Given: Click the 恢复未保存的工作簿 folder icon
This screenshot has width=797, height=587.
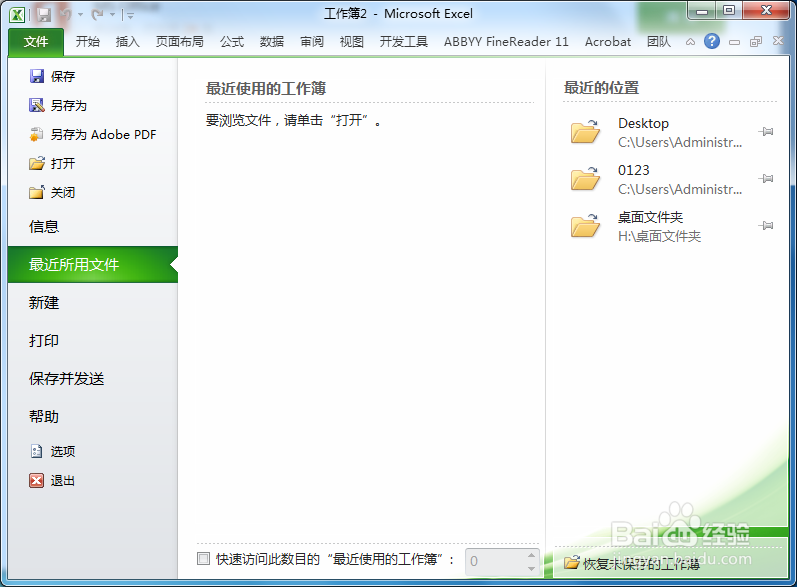Looking at the screenshot, I should click(x=571, y=563).
